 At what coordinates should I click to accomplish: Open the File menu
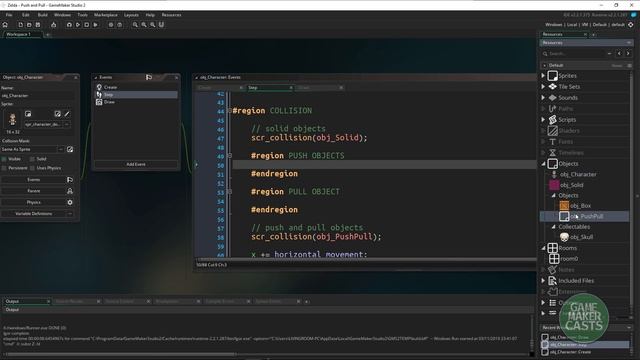point(9,15)
